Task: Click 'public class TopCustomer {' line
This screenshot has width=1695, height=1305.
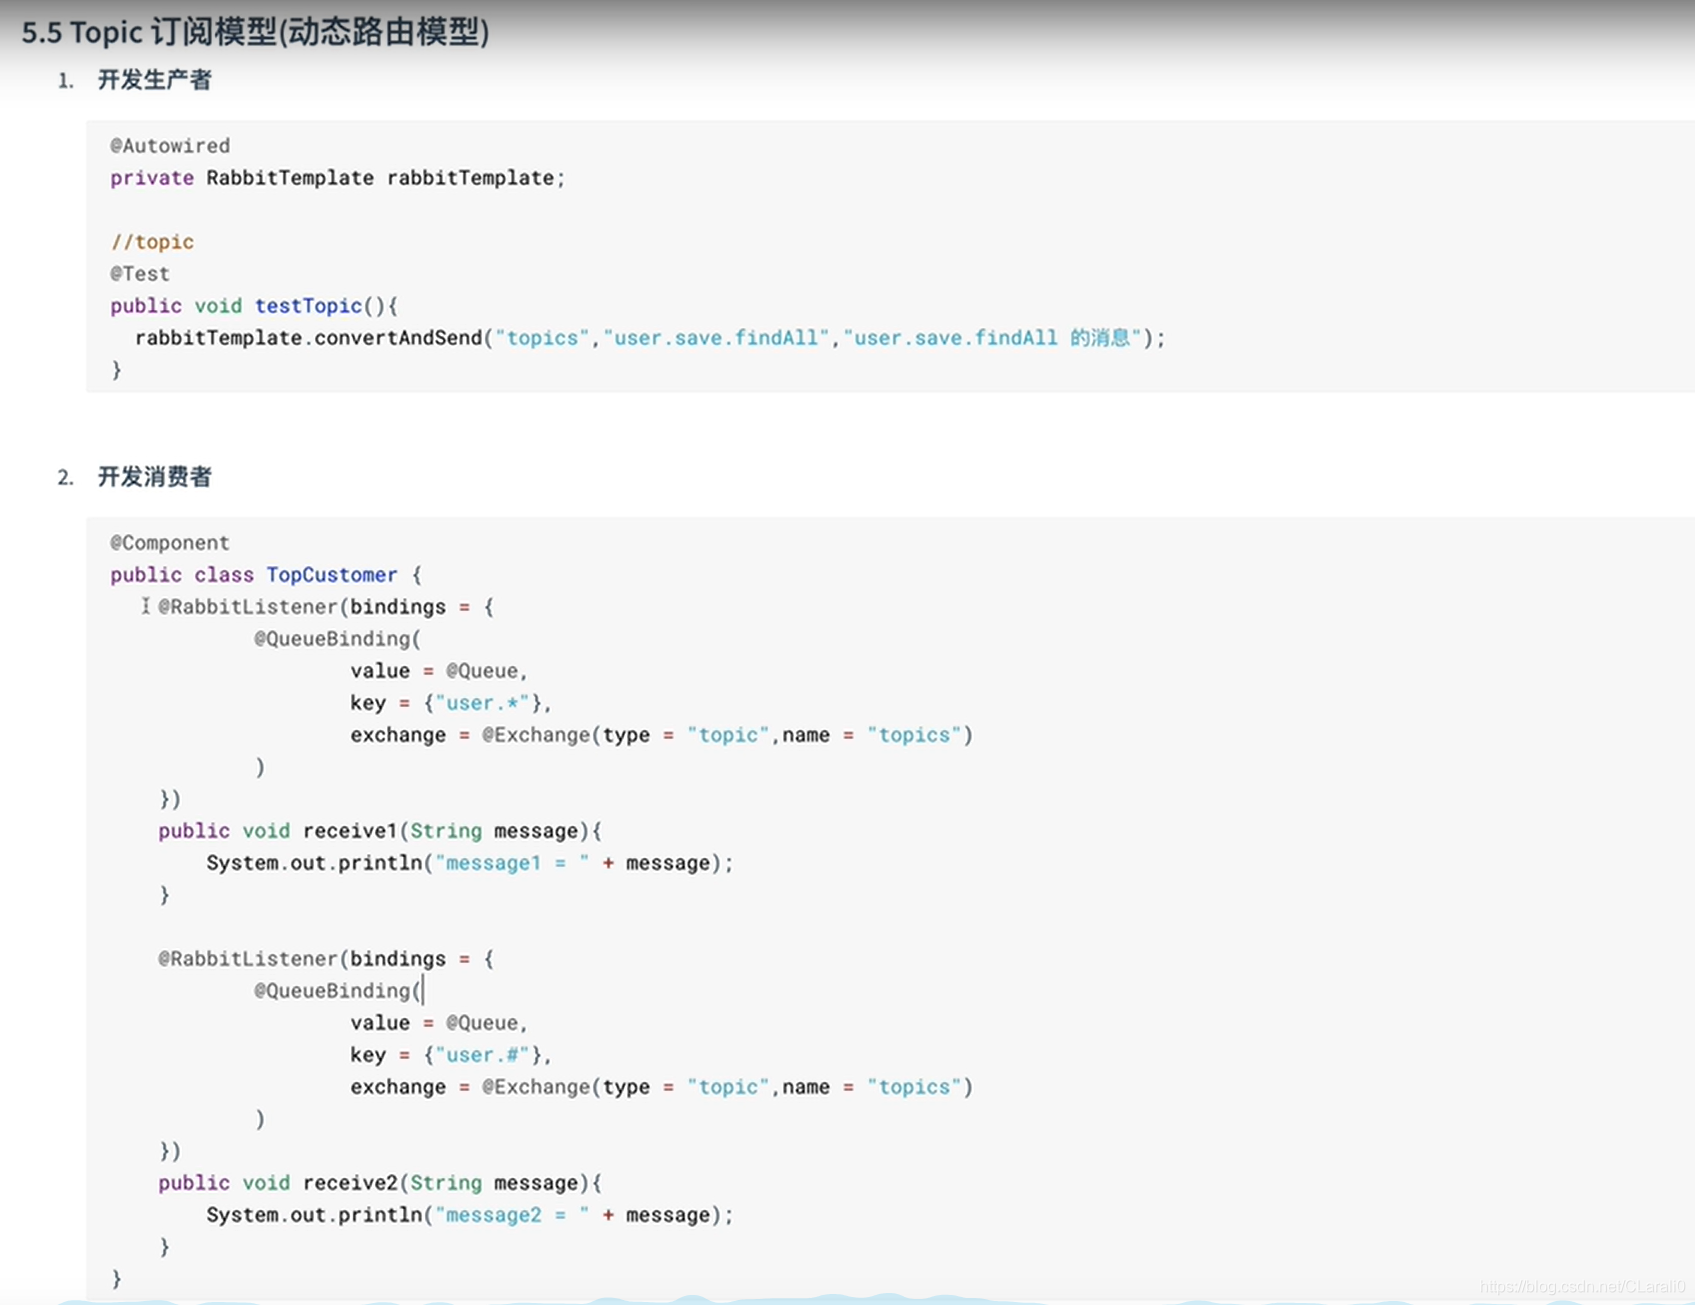Action: tap(266, 575)
